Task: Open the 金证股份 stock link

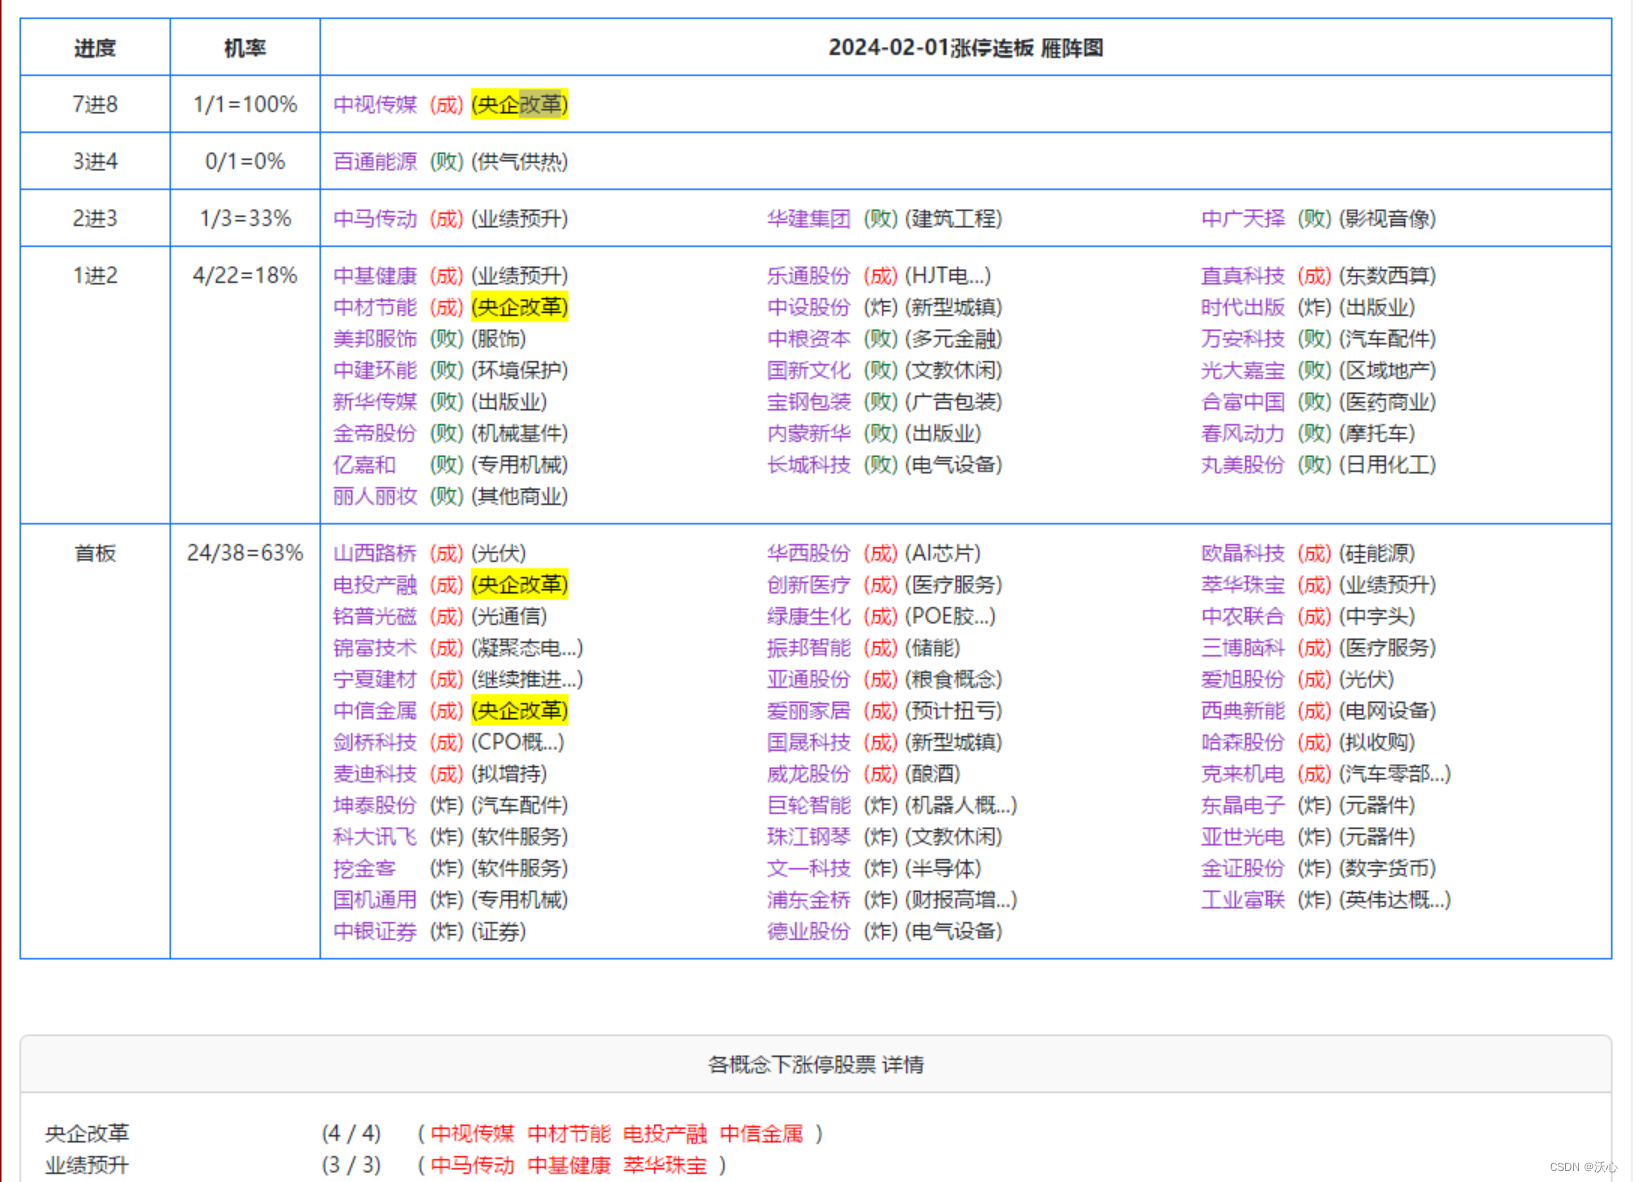Action: click(1243, 868)
